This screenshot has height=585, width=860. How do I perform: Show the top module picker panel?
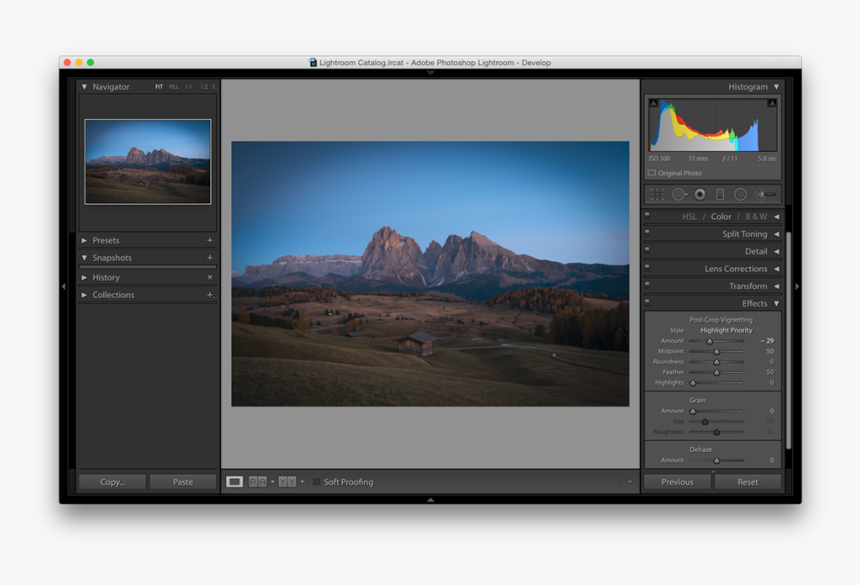tap(431, 73)
